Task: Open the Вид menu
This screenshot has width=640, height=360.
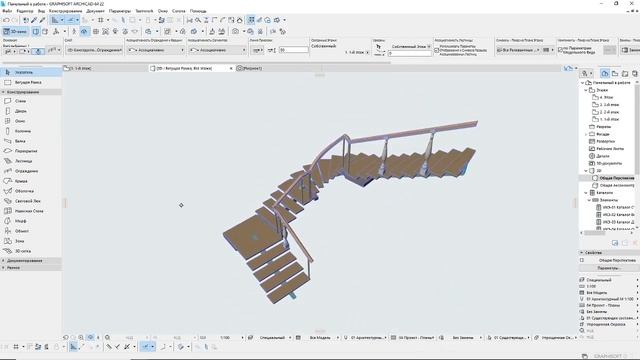Action: (41, 11)
